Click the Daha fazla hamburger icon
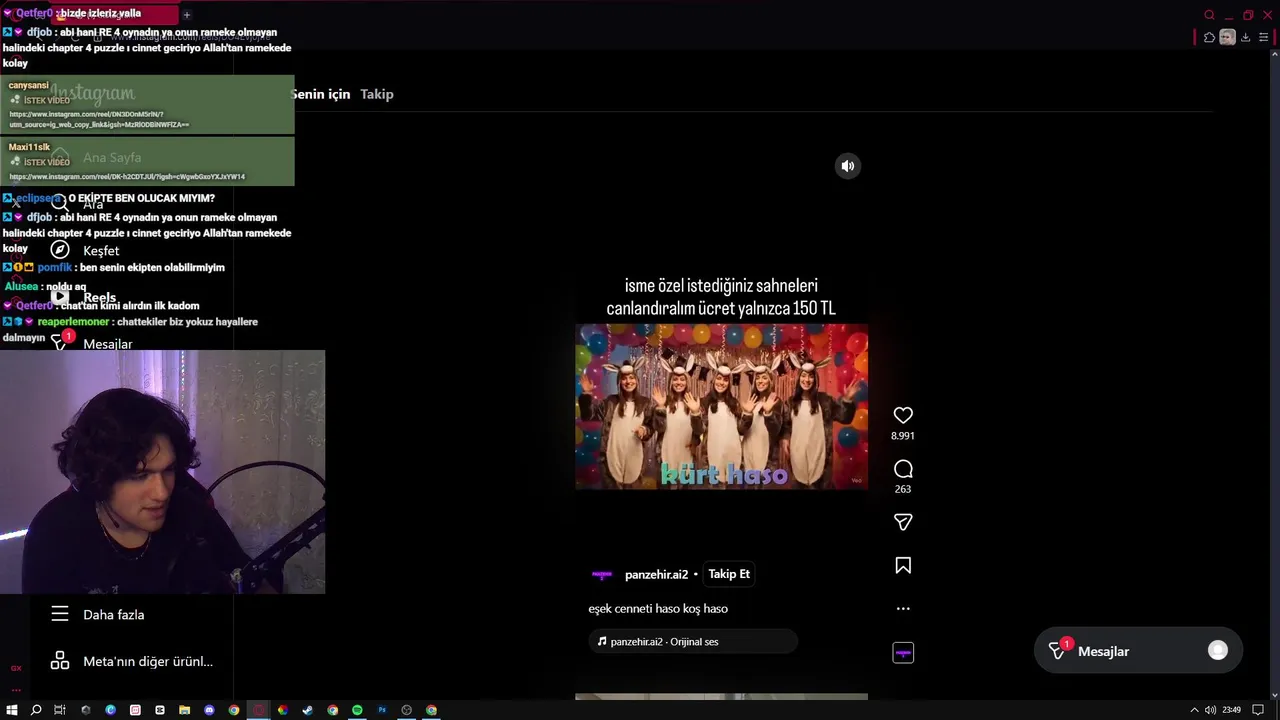Screen dimensions: 1280x720 point(60,614)
